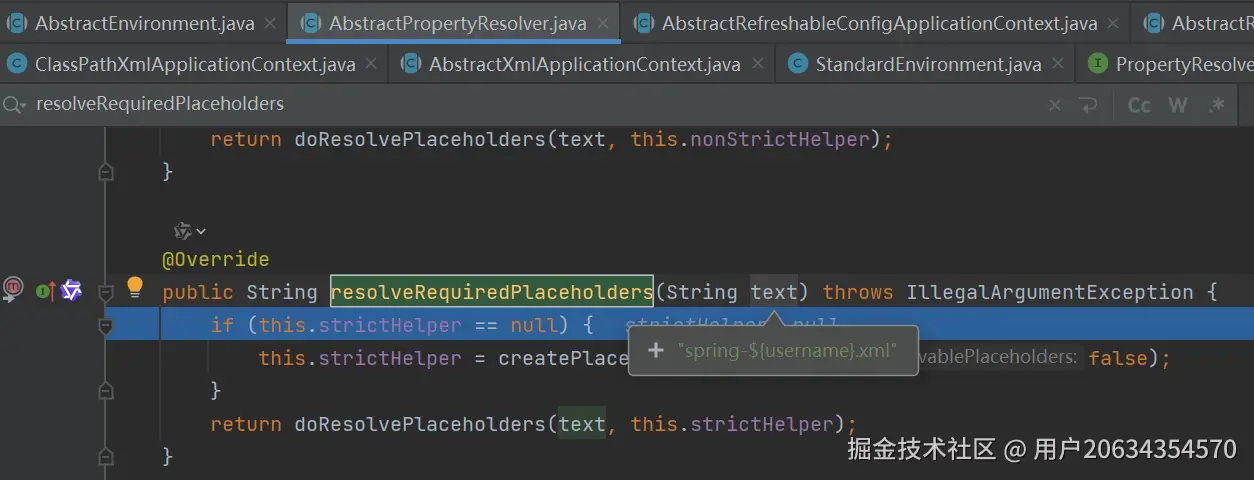The width and height of the screenshot is (1254, 480).
Task: Click fold end marker after nonStrictHelper return
Action: tap(106, 172)
